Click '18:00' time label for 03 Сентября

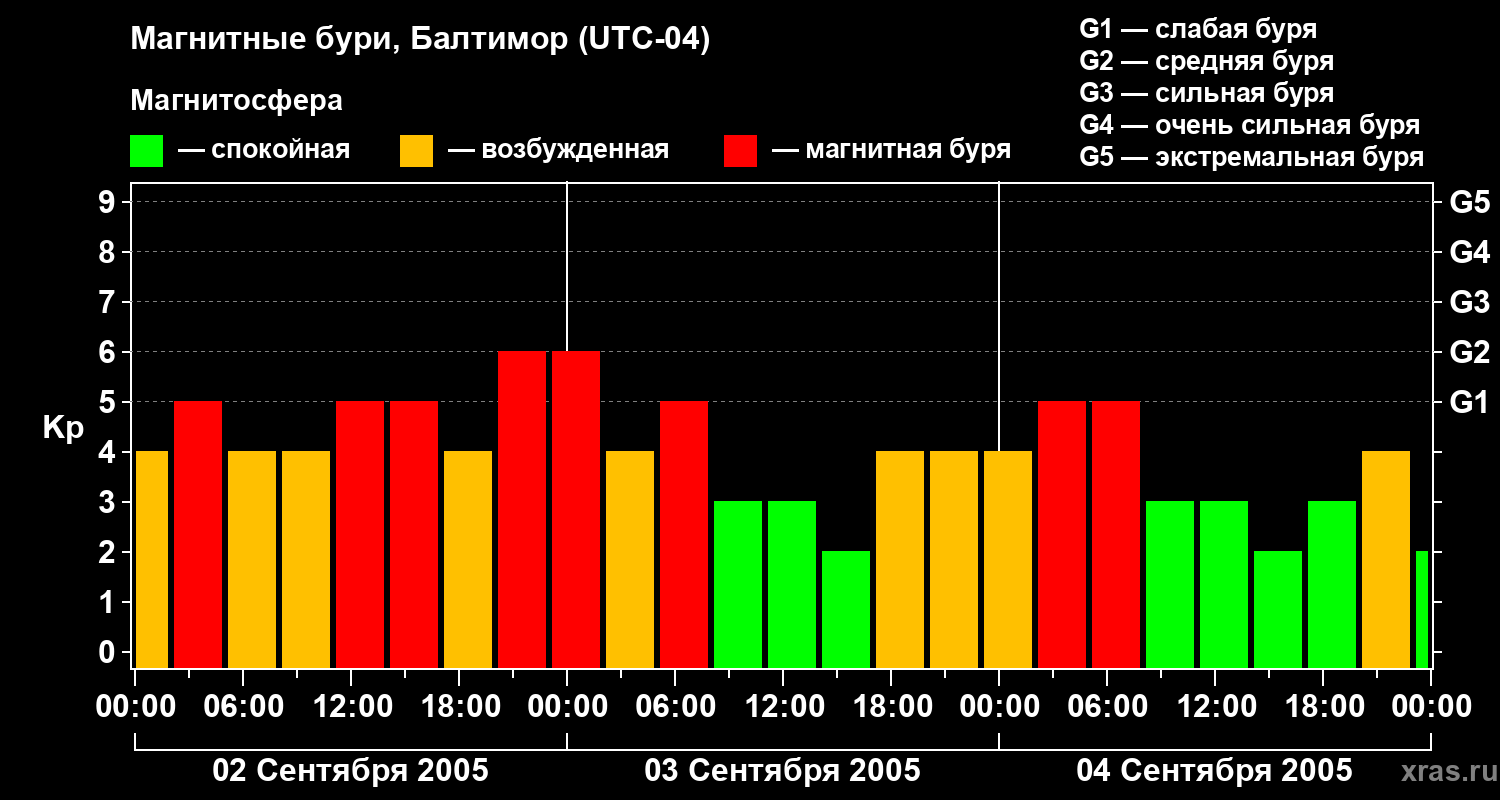(891, 707)
